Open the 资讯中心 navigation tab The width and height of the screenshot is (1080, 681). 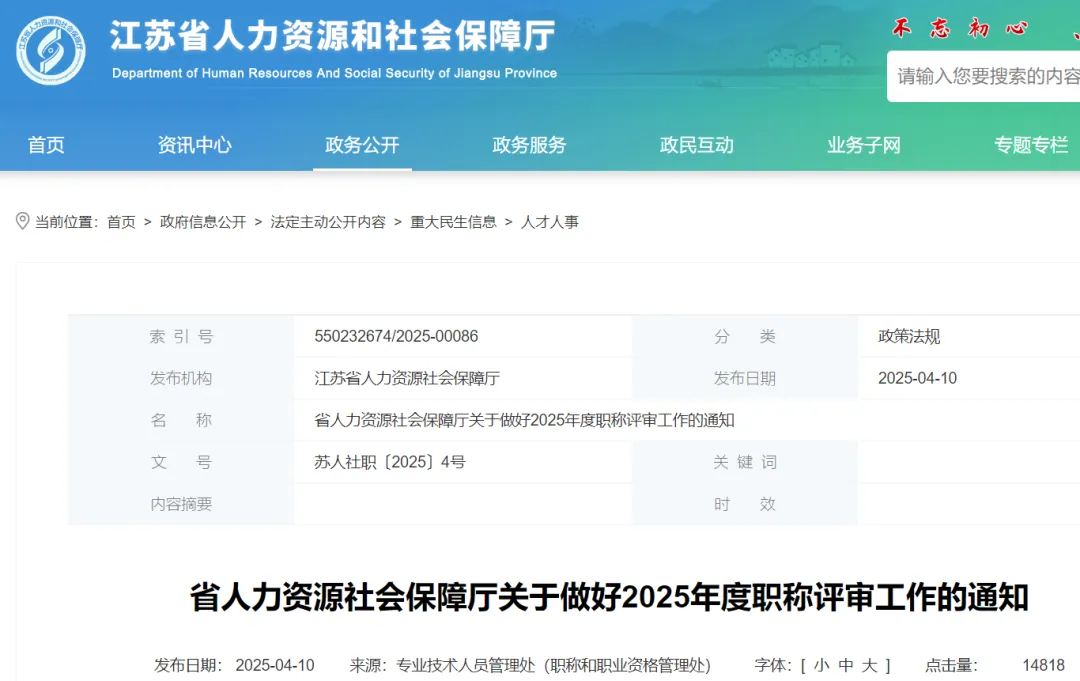coord(194,145)
